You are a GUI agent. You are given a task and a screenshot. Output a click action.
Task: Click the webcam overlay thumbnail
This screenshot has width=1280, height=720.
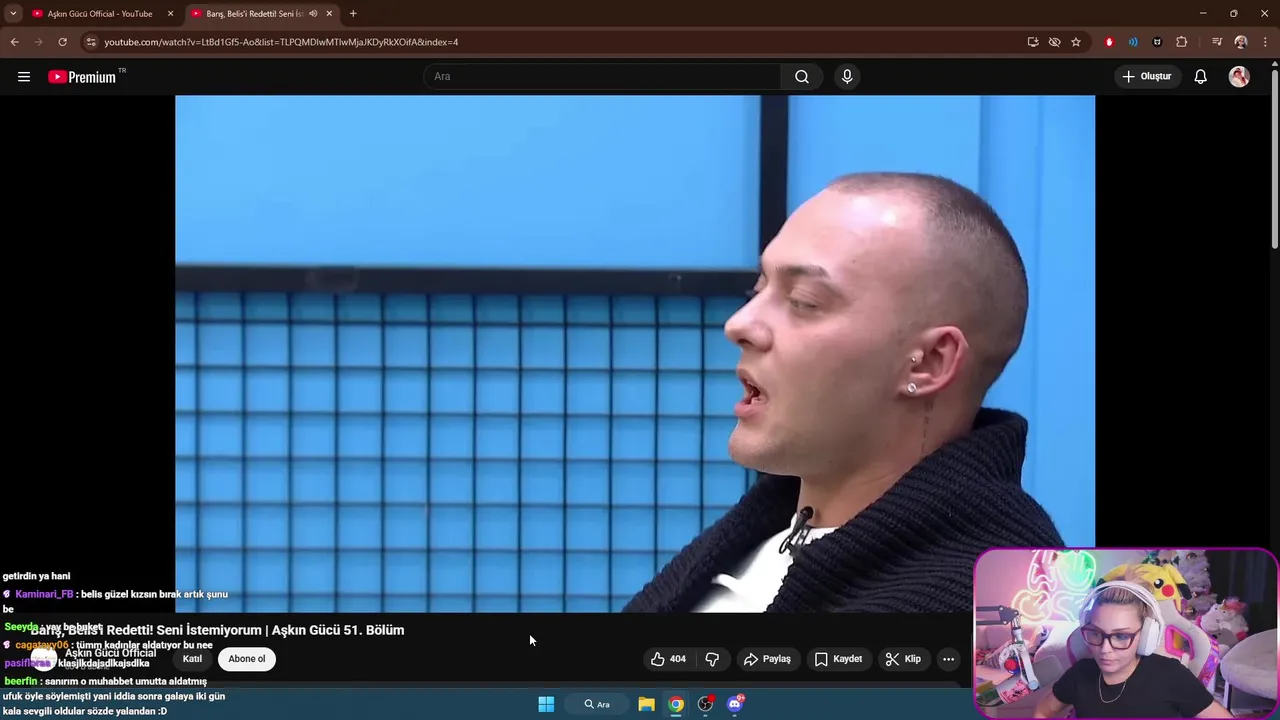1125,633
